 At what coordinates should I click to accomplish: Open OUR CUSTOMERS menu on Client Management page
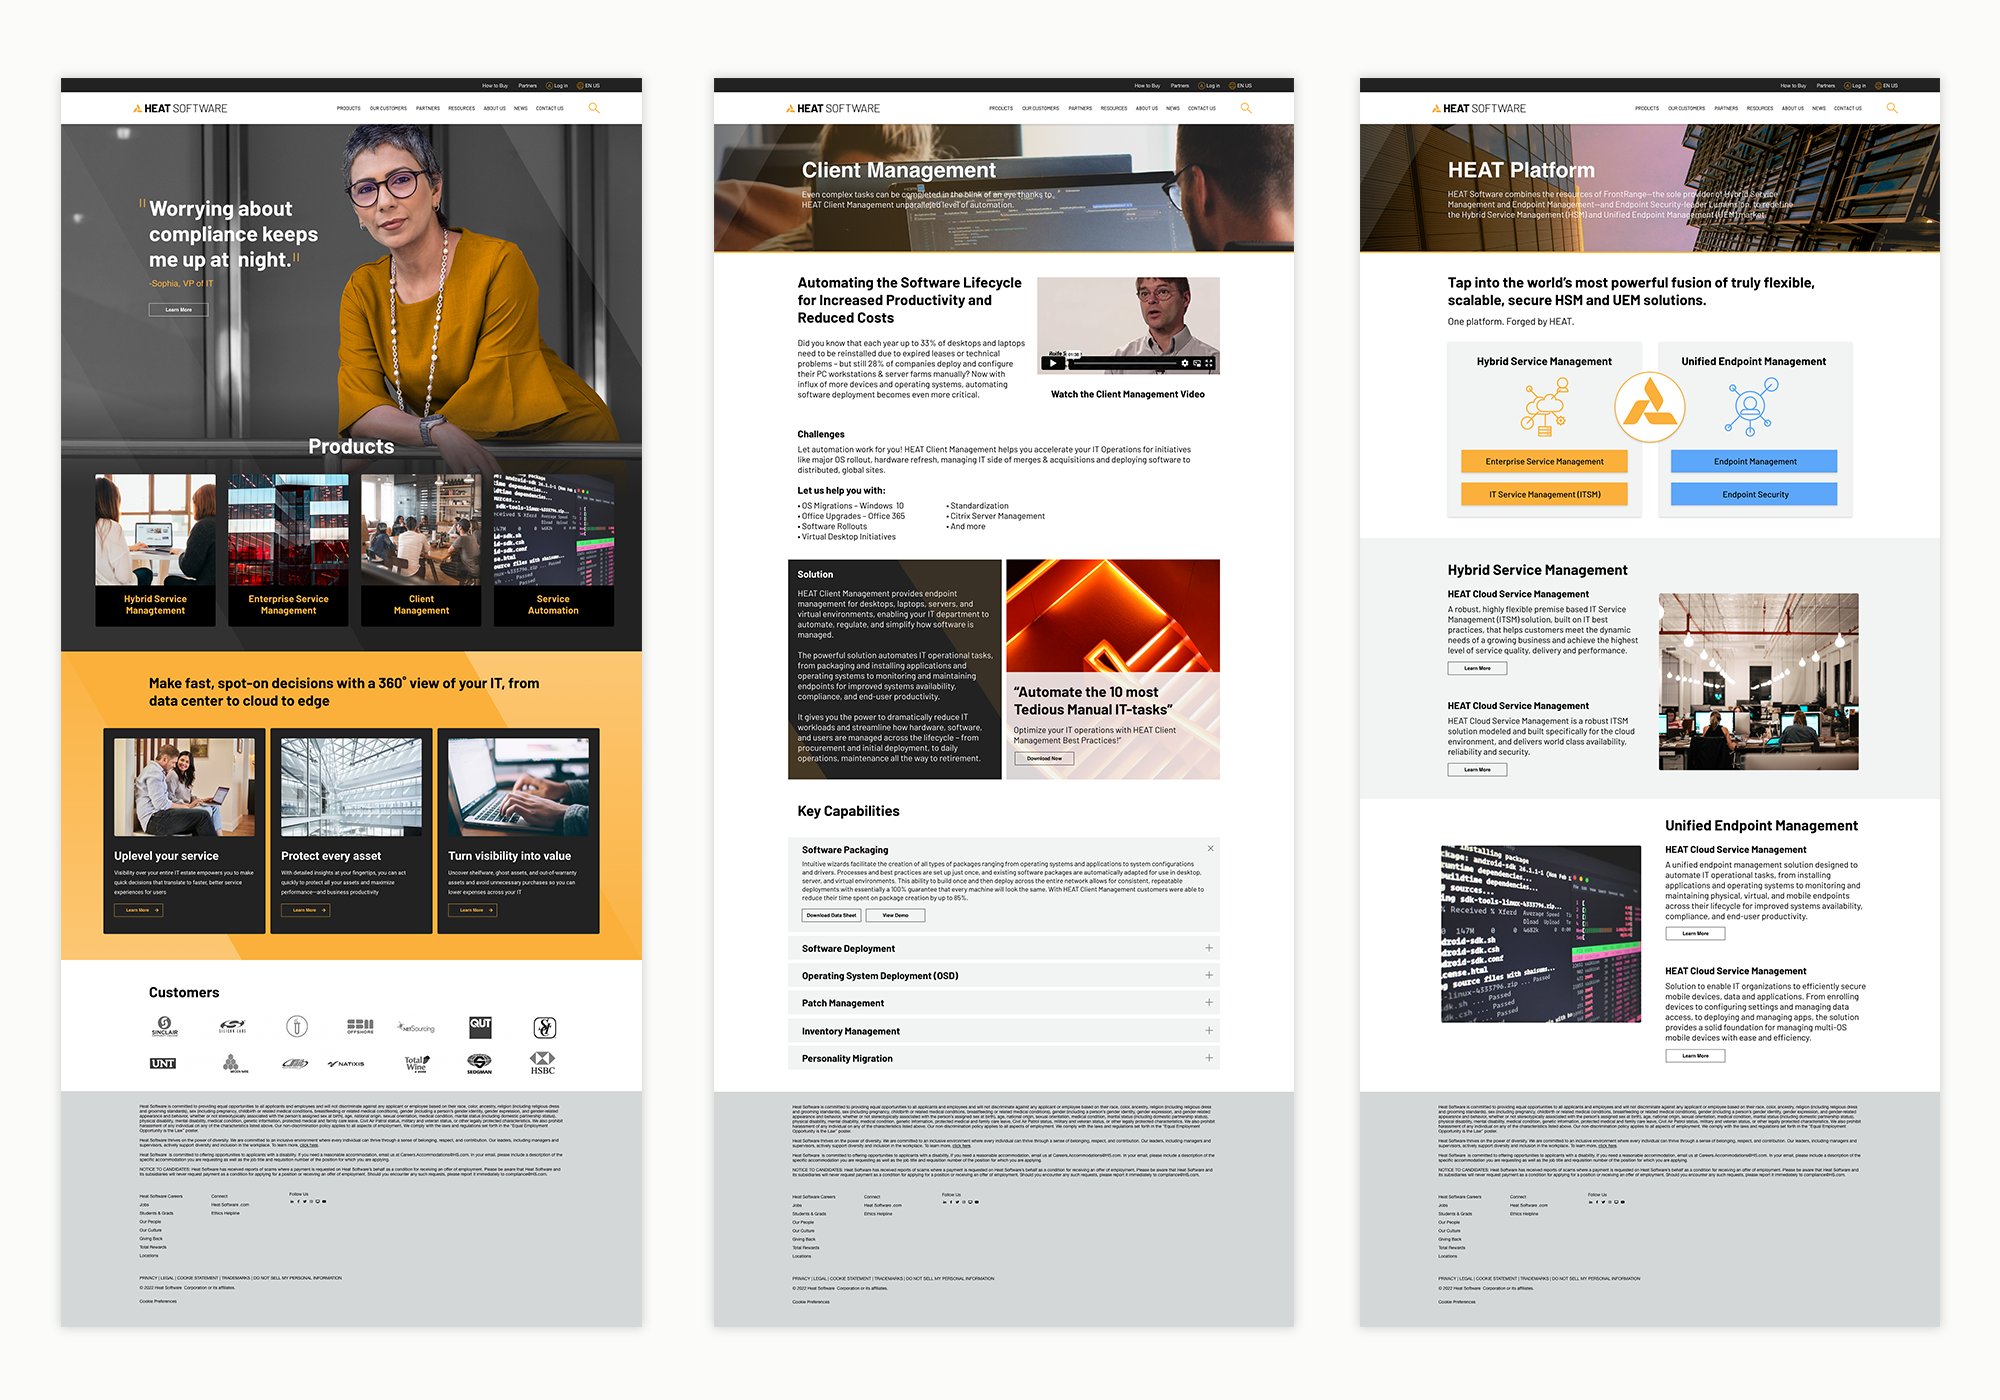tap(1040, 108)
